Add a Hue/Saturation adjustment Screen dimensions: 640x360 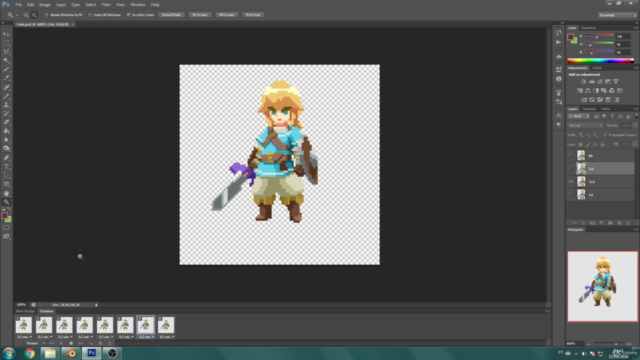click(x=580, y=91)
